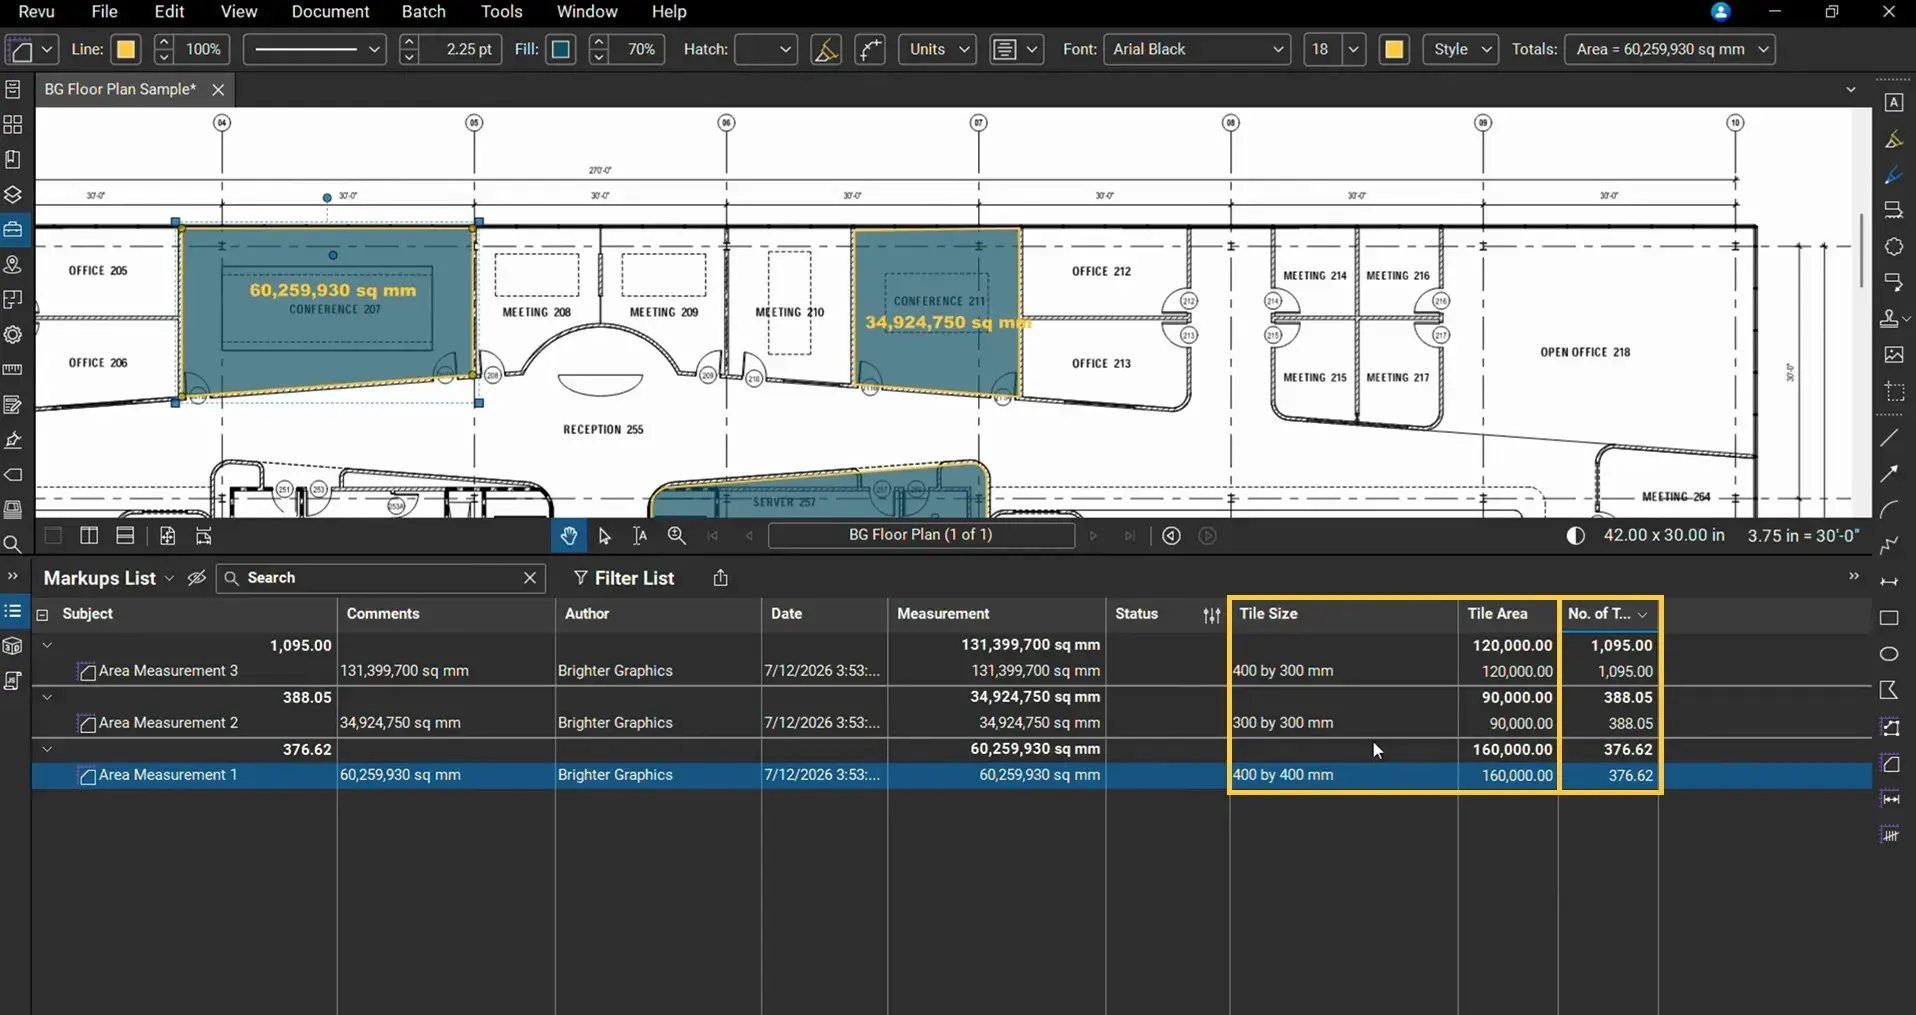1916x1015 pixels.
Task: Click the Fill color swatch
Action: [561, 49]
